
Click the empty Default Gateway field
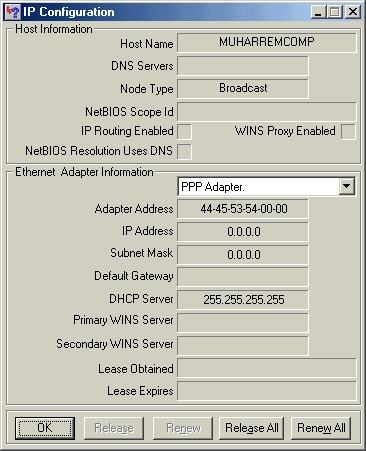click(243, 277)
